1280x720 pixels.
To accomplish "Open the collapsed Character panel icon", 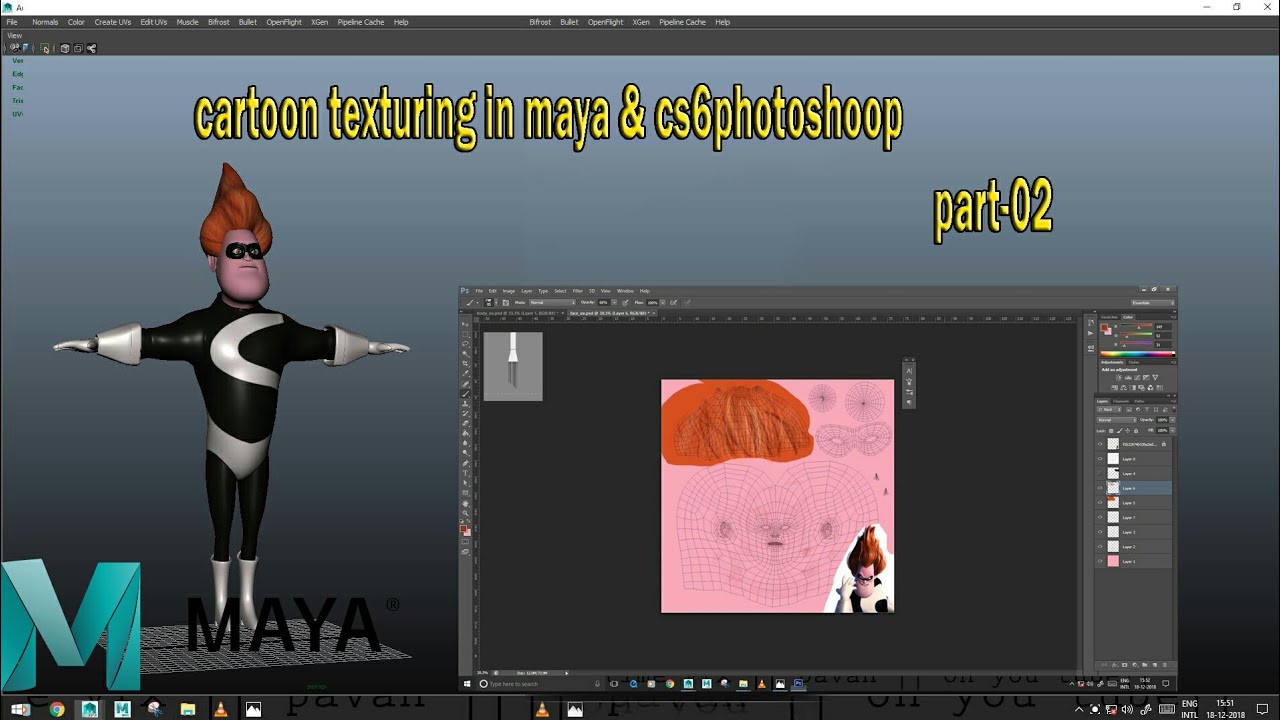I will [x=908, y=371].
